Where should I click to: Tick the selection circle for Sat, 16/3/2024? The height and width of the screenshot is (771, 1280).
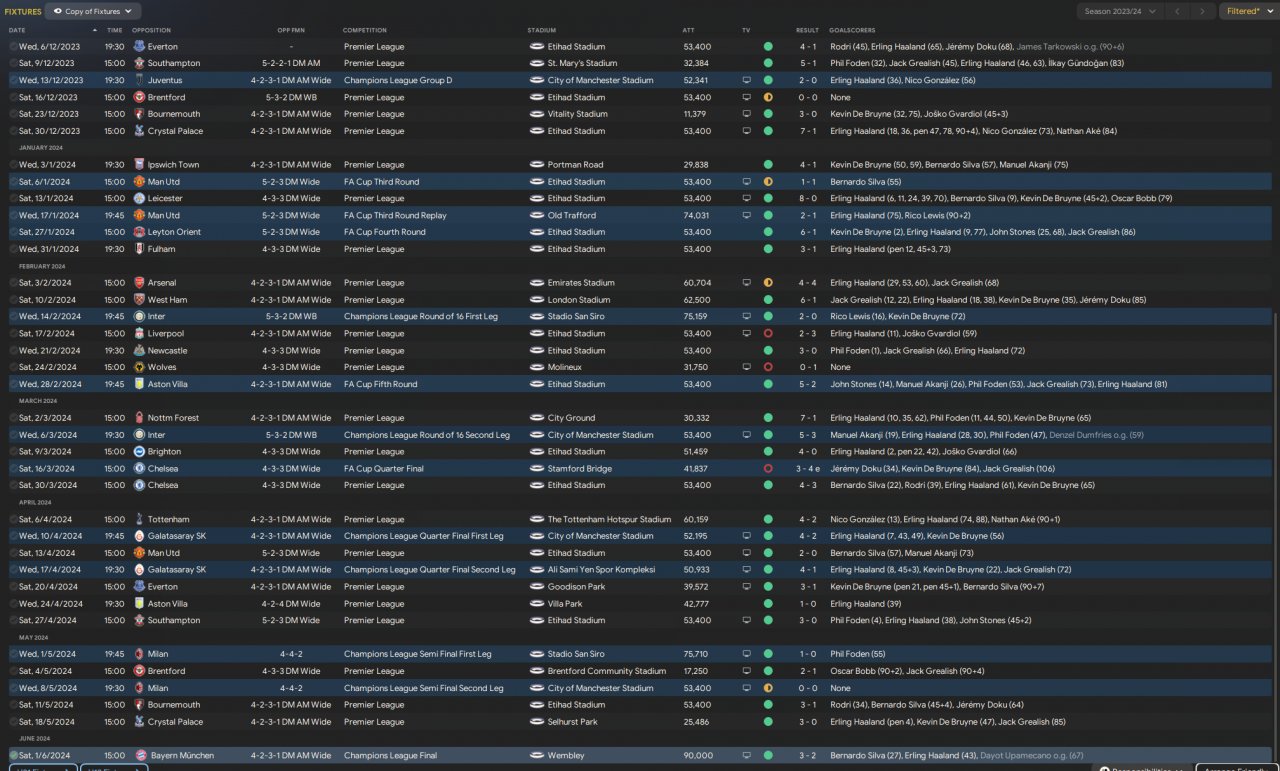point(13,468)
